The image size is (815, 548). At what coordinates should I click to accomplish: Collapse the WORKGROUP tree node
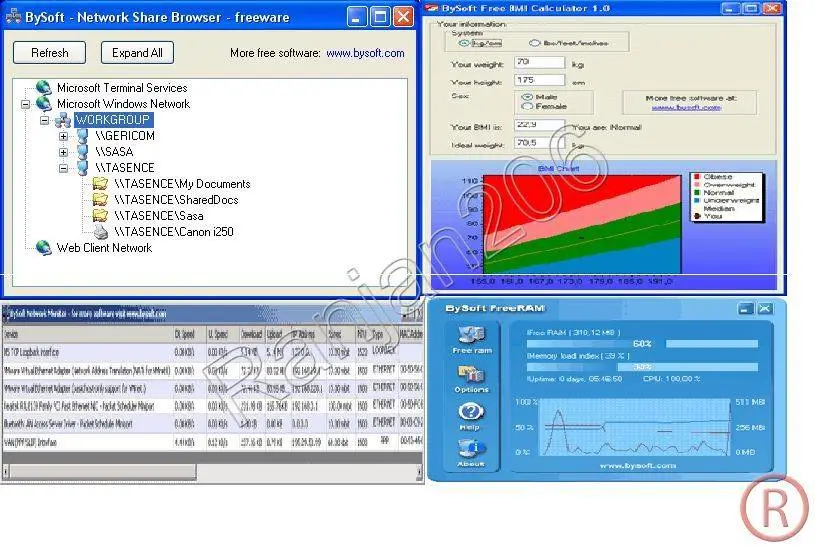[45, 121]
